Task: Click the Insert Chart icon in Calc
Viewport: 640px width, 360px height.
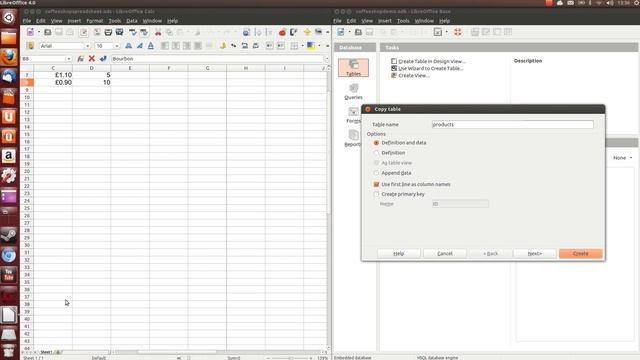Action: tap(282, 32)
